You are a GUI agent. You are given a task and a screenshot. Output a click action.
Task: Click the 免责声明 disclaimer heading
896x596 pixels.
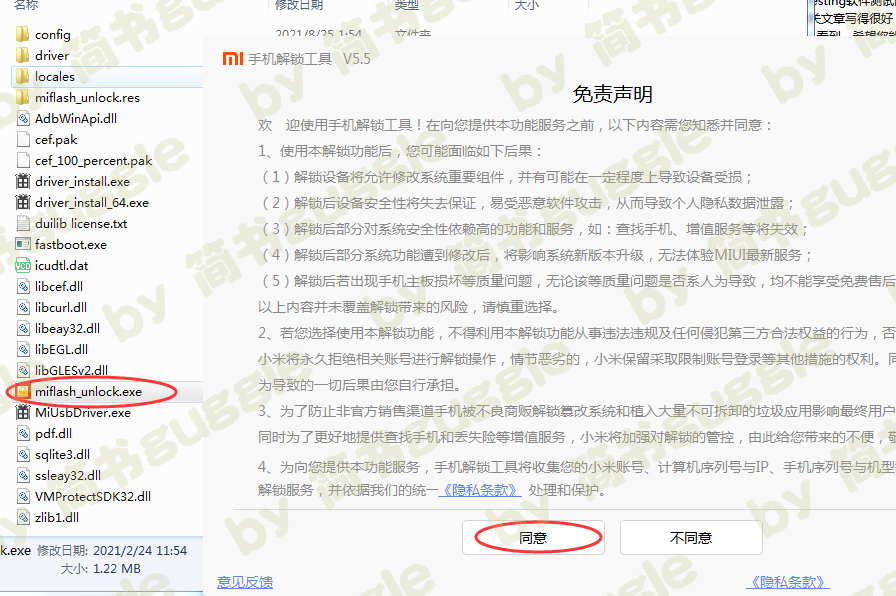613,94
